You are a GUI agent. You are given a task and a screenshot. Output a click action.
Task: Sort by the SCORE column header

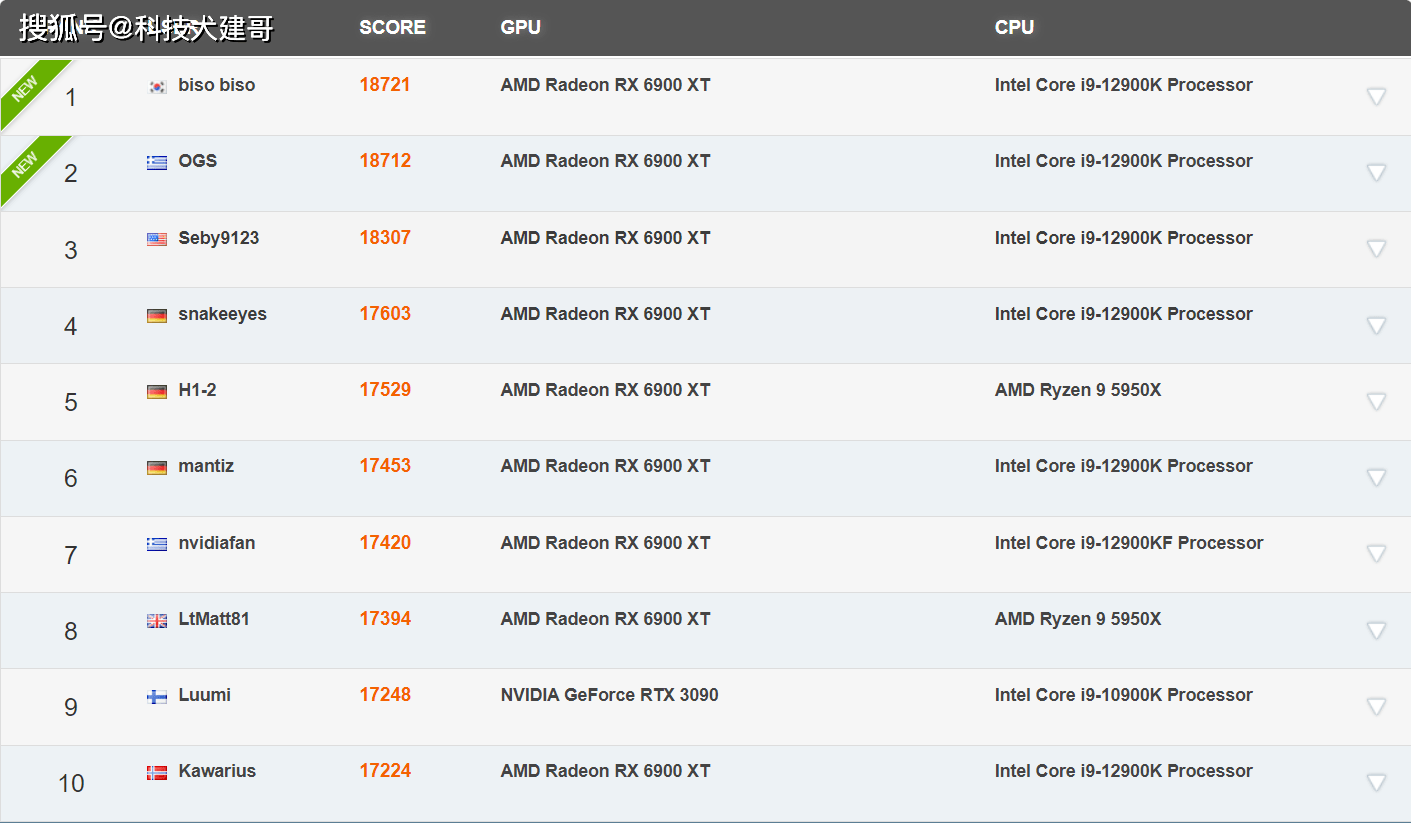point(392,27)
